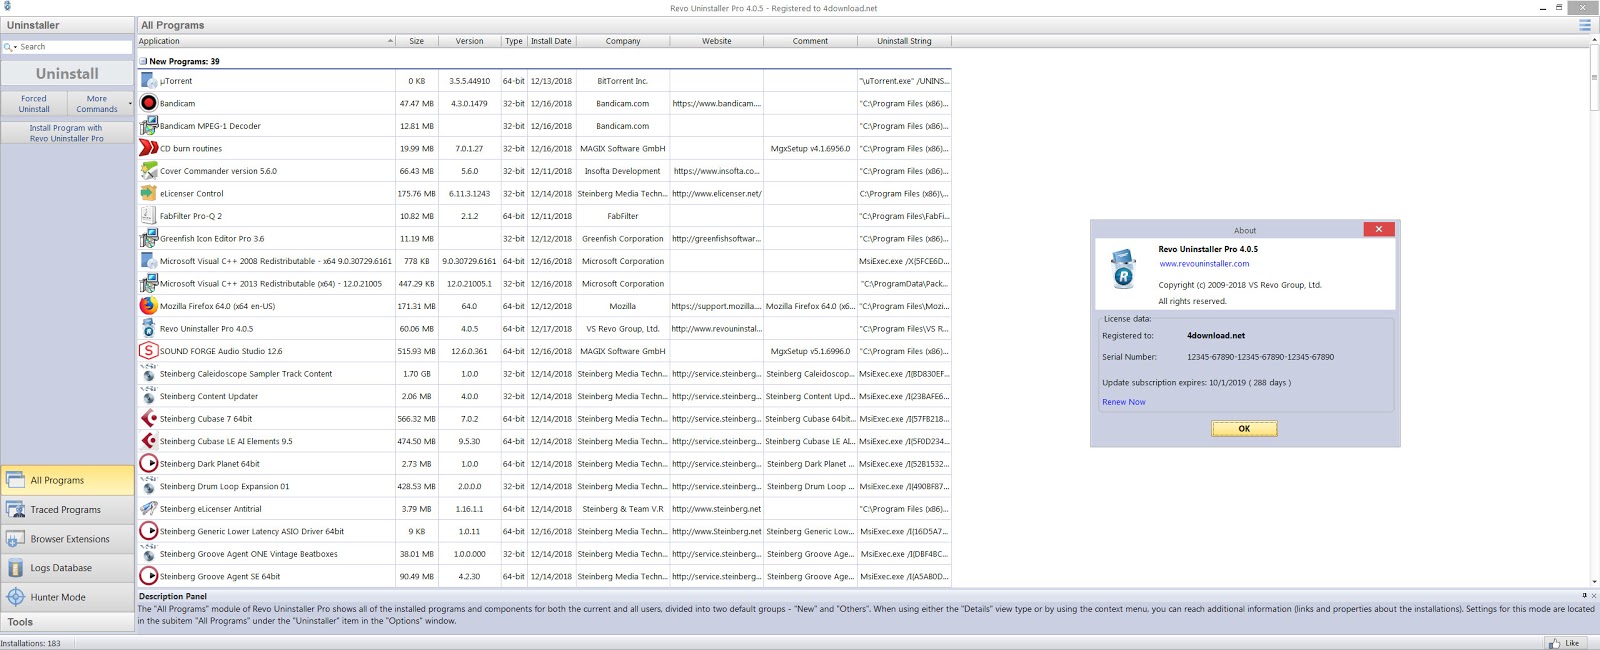Click into the Search input field
The height and width of the screenshot is (650, 1600).
pos(74,47)
